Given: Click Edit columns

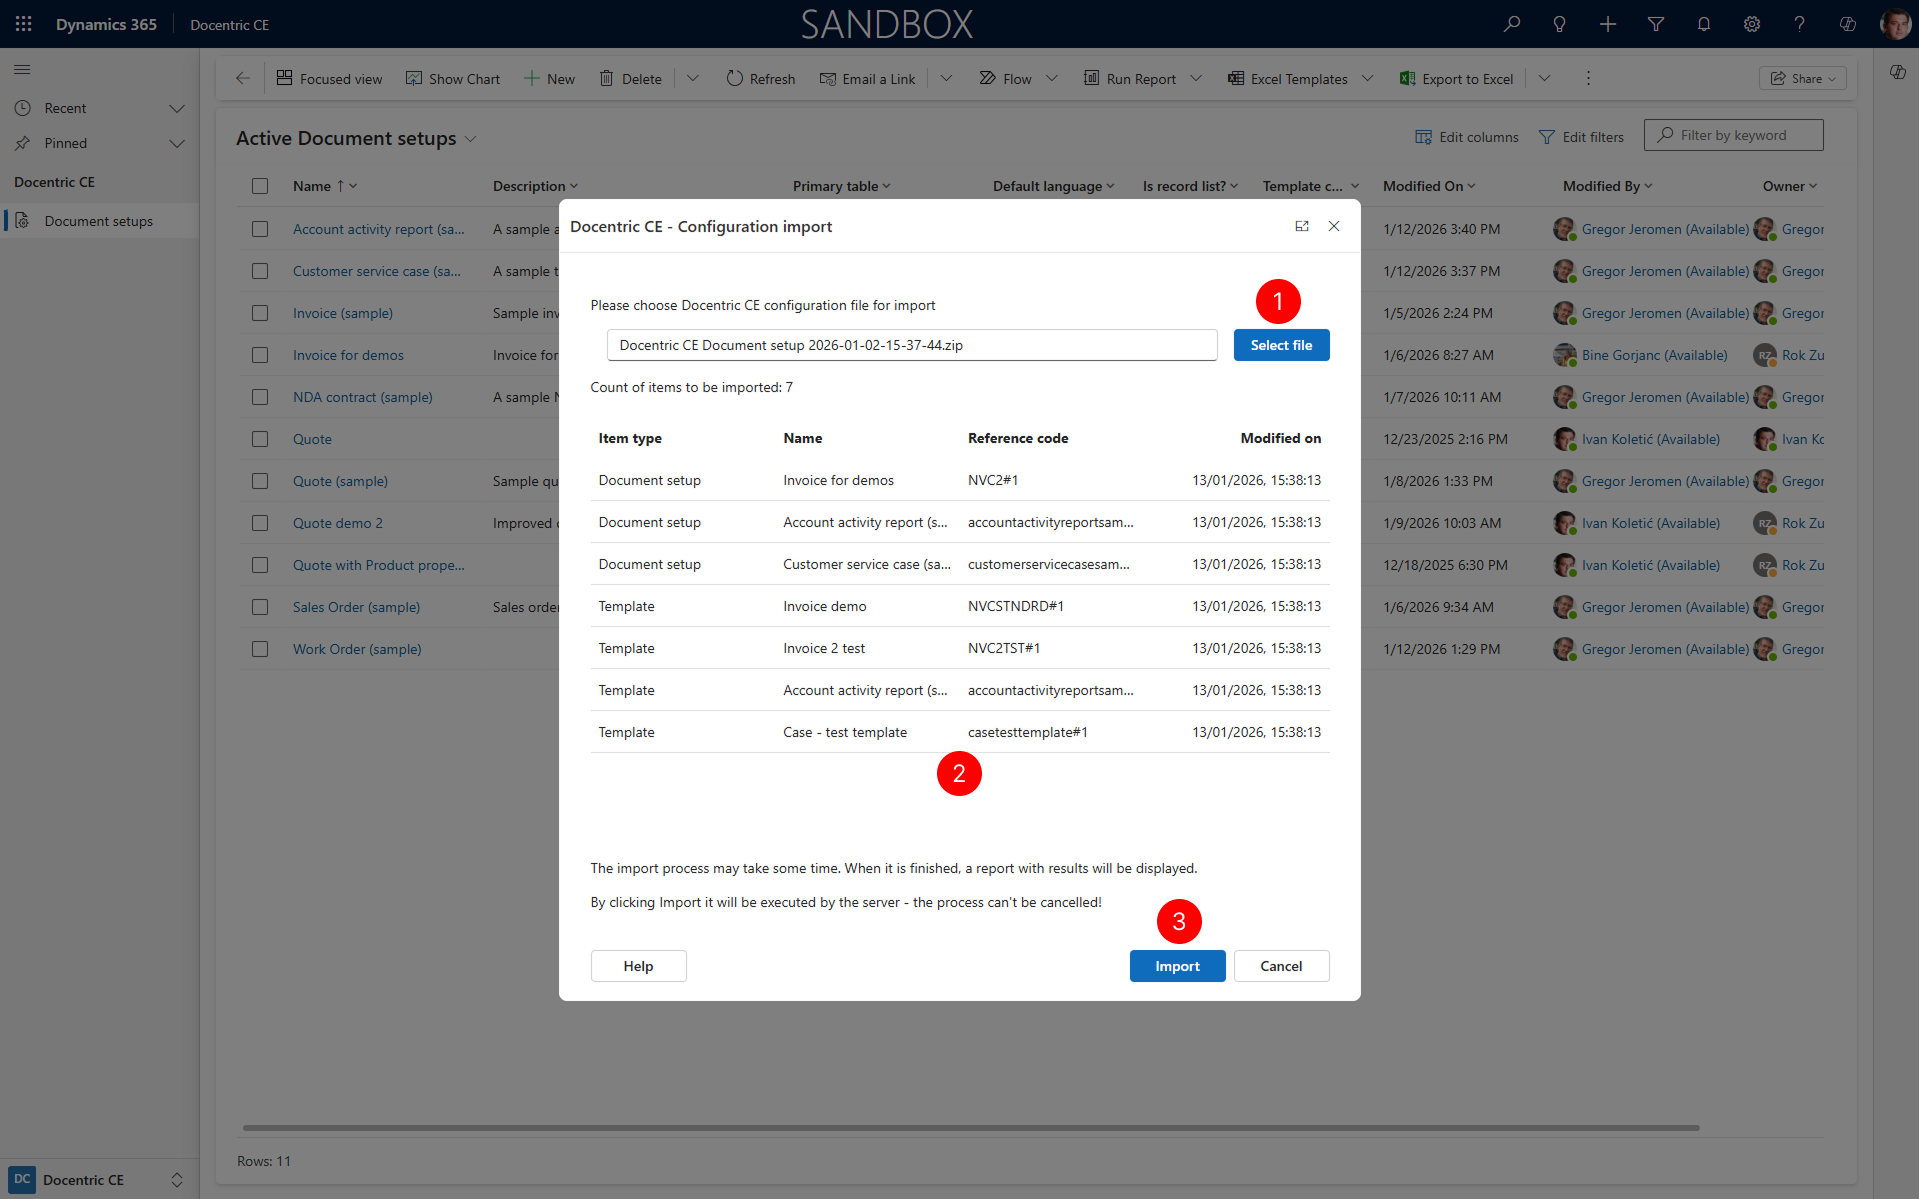Looking at the screenshot, I should [1467, 137].
